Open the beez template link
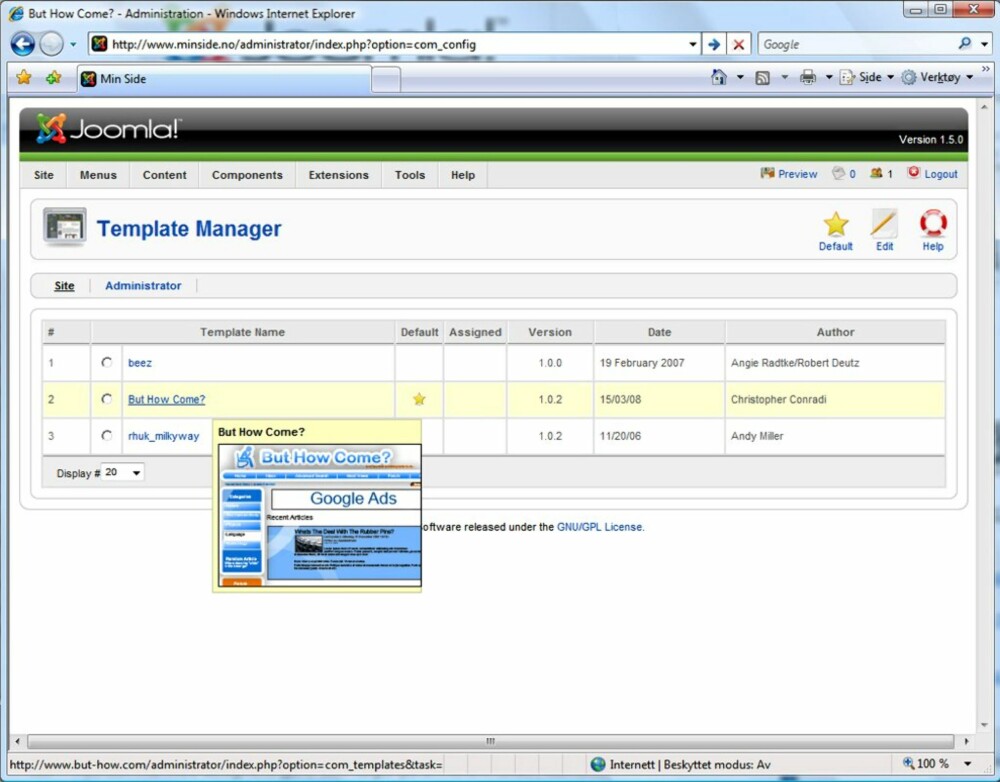Screen dimensions: 1000x782 tap(140, 363)
